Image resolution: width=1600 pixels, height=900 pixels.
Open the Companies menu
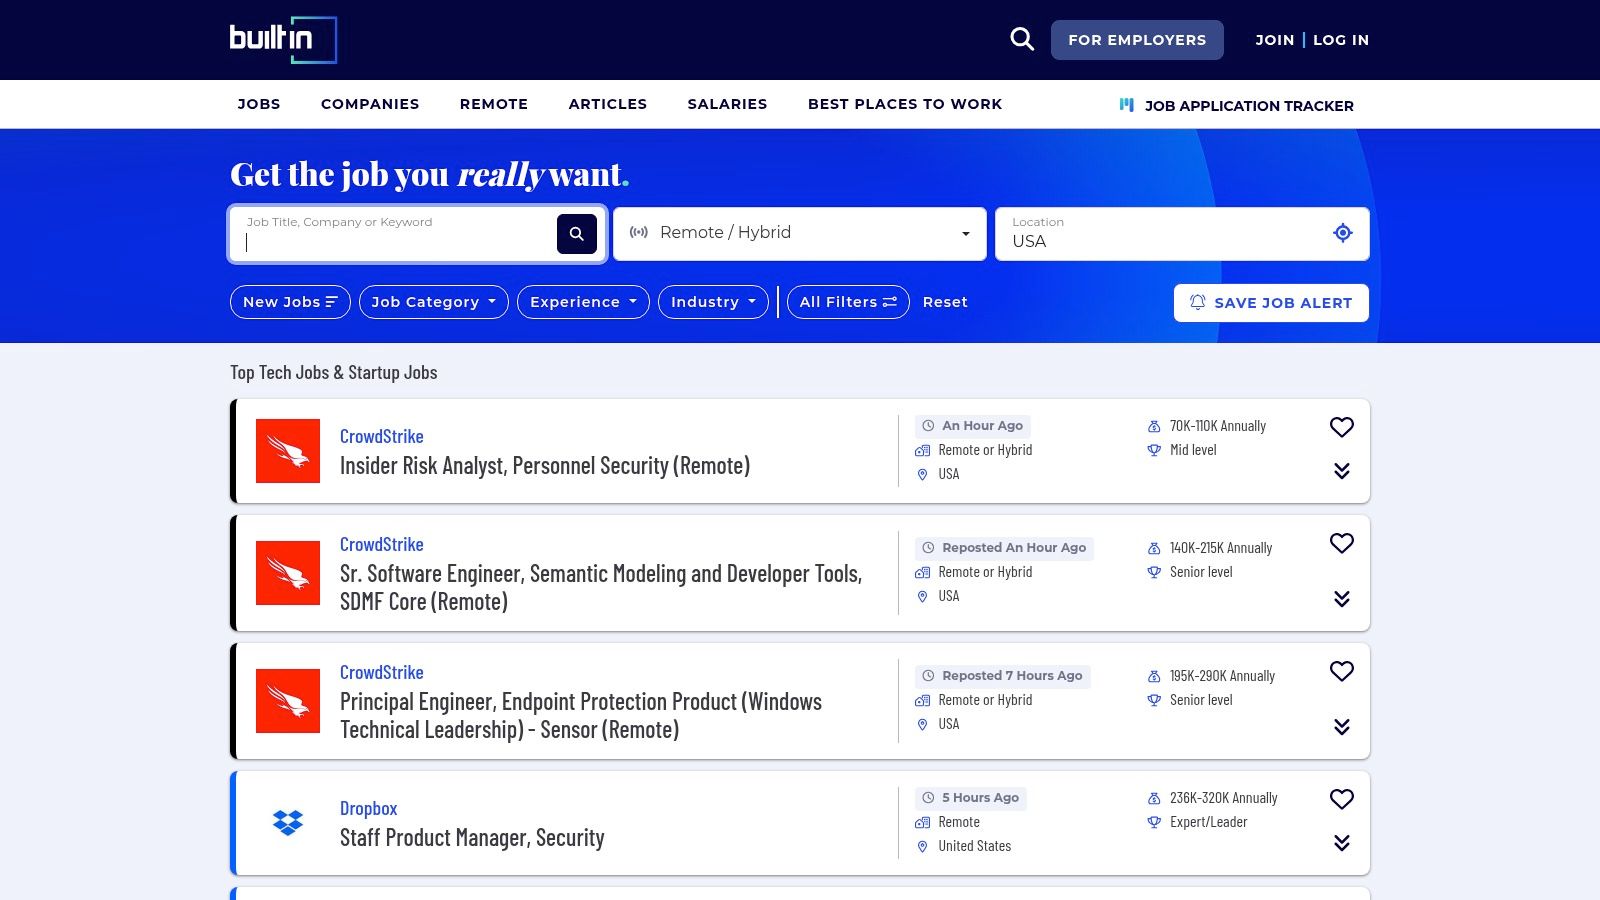tap(370, 104)
